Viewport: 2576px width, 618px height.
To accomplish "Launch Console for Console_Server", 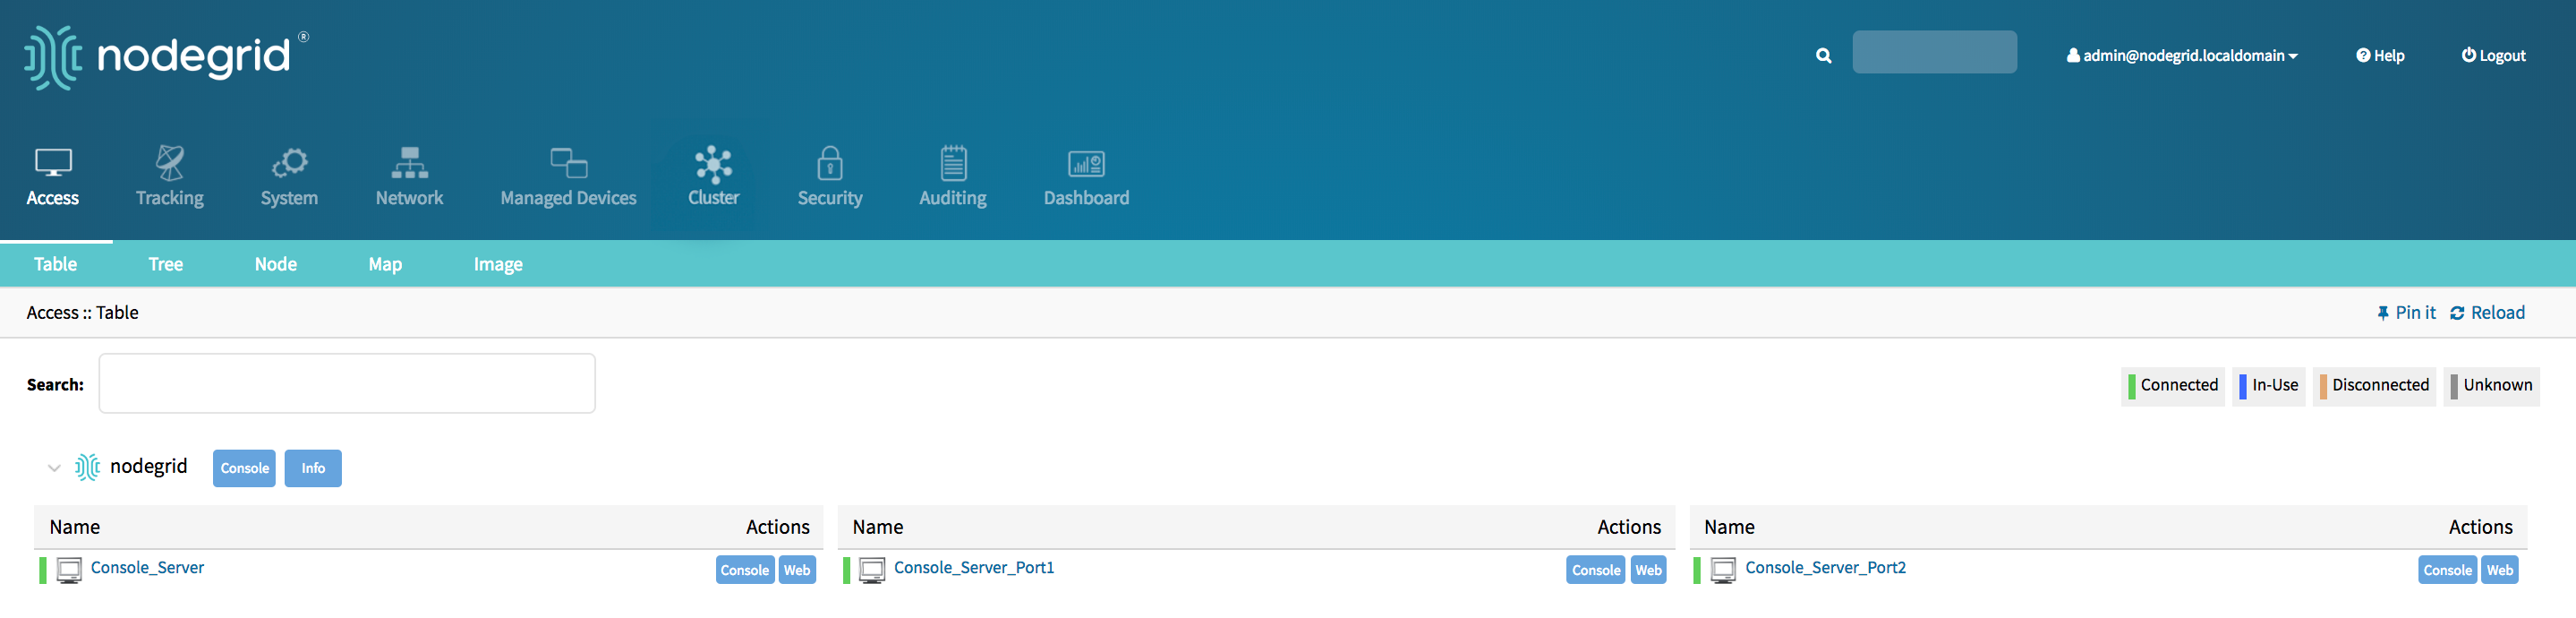I will point(745,570).
